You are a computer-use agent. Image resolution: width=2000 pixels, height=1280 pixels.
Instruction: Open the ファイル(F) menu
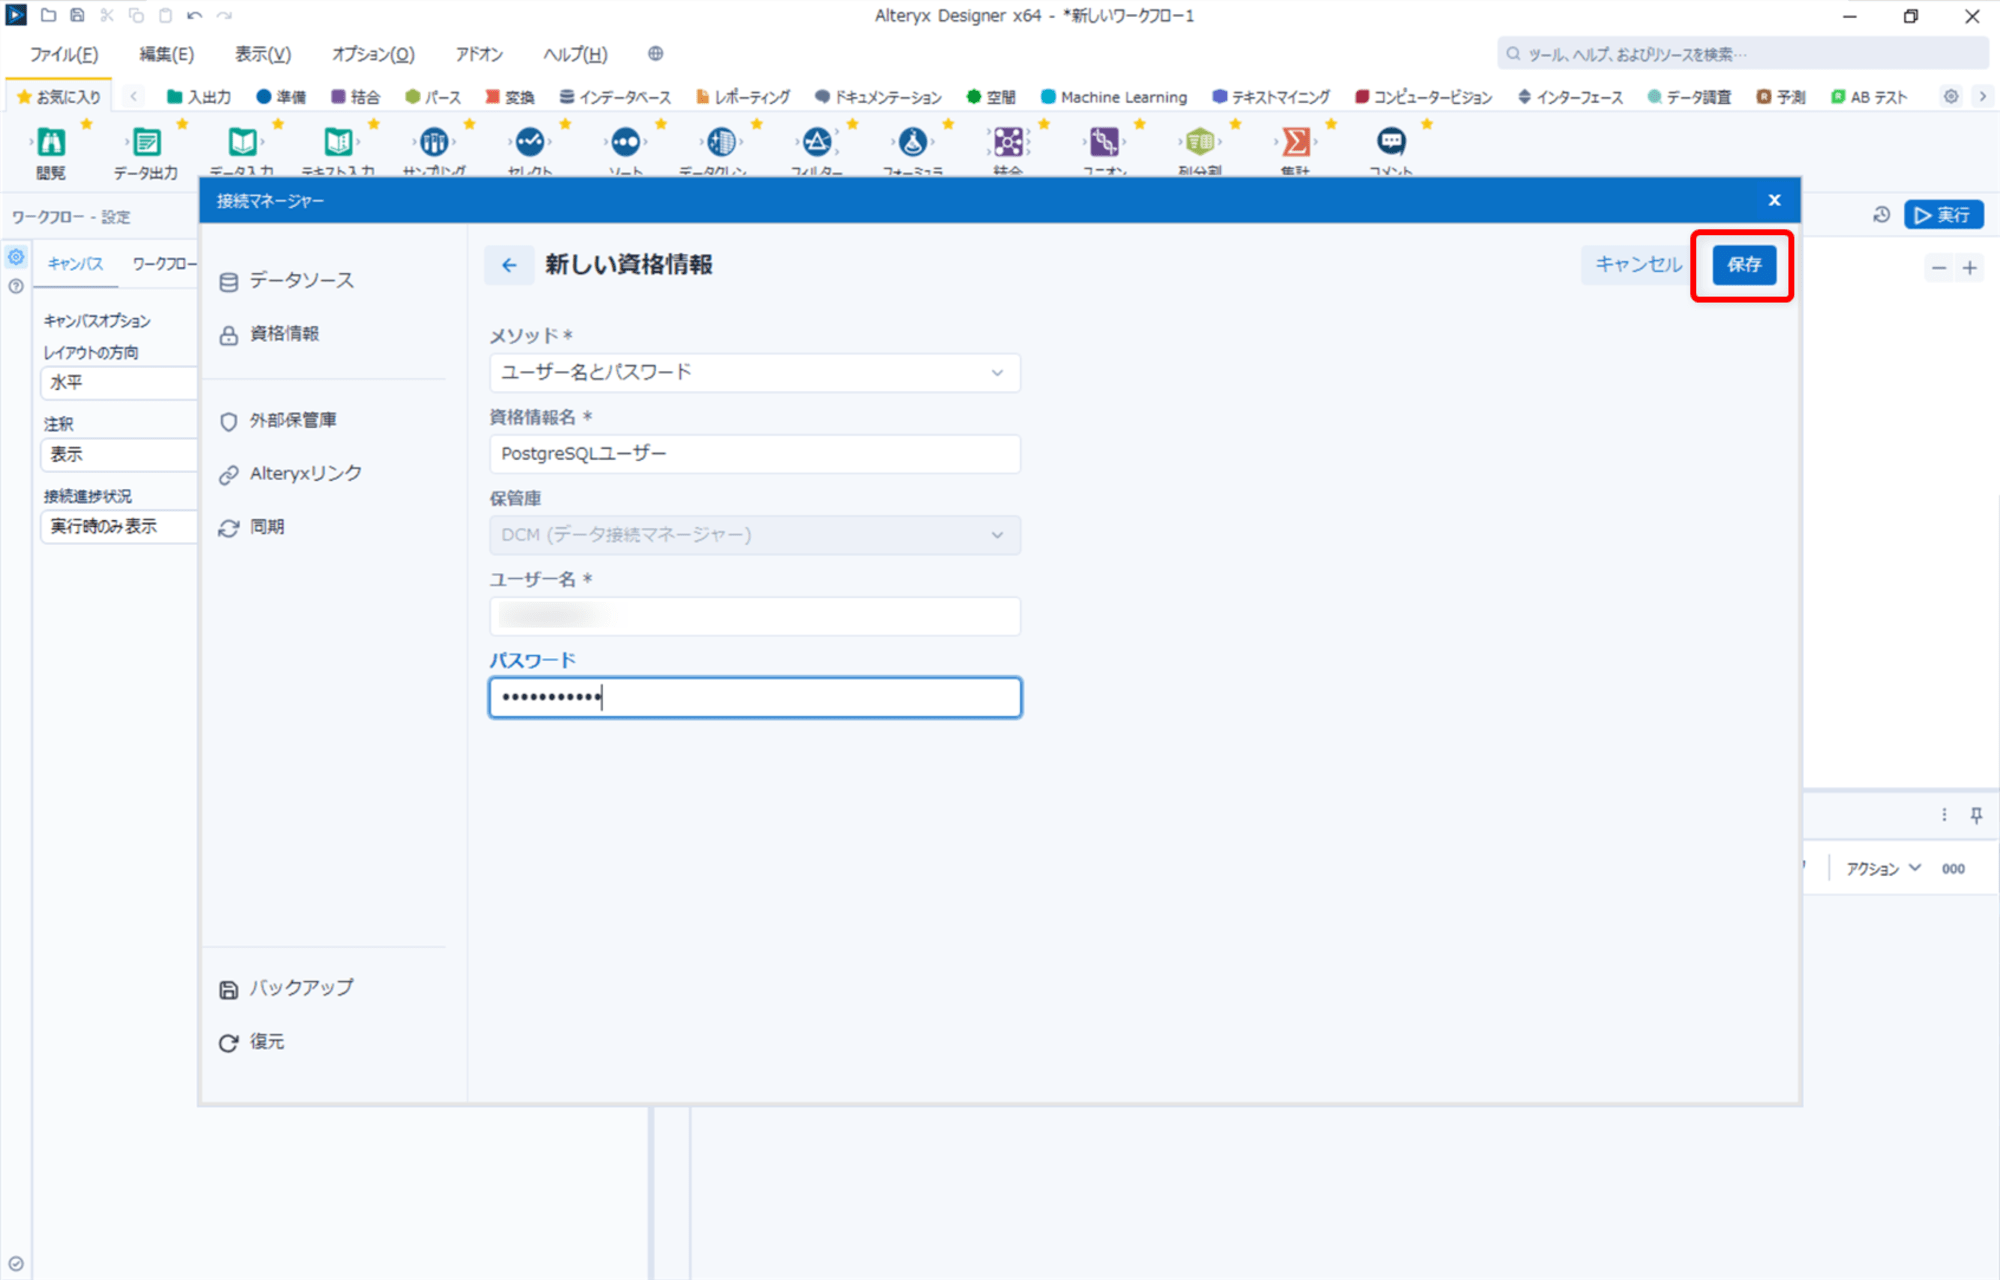pos(64,54)
